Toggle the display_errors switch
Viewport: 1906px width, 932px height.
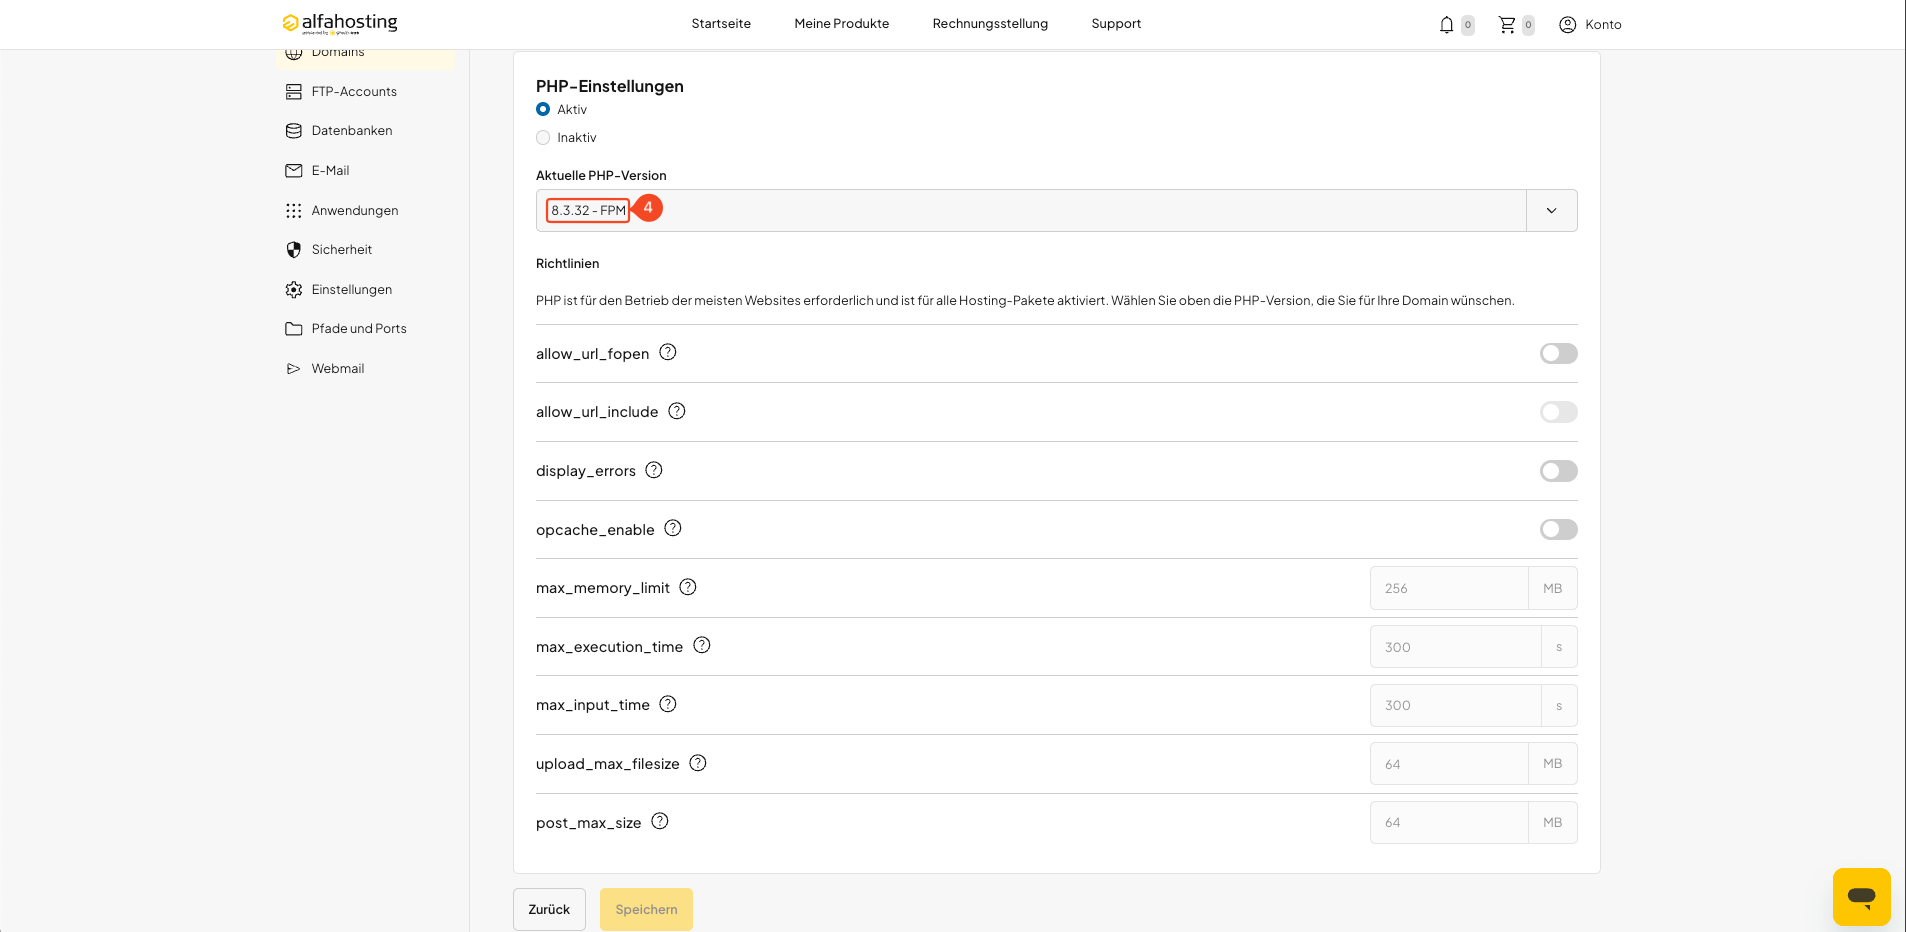pos(1558,471)
